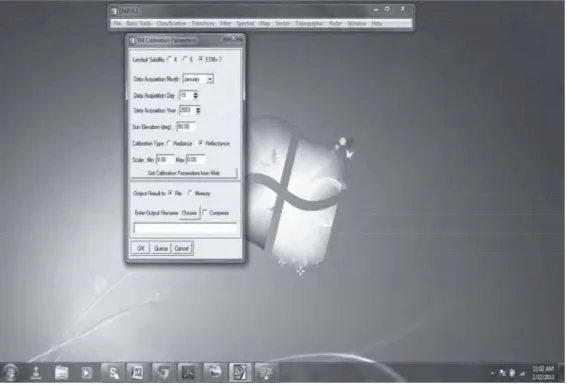Click the Data Acquisition Year stepper arrows

tap(198, 110)
